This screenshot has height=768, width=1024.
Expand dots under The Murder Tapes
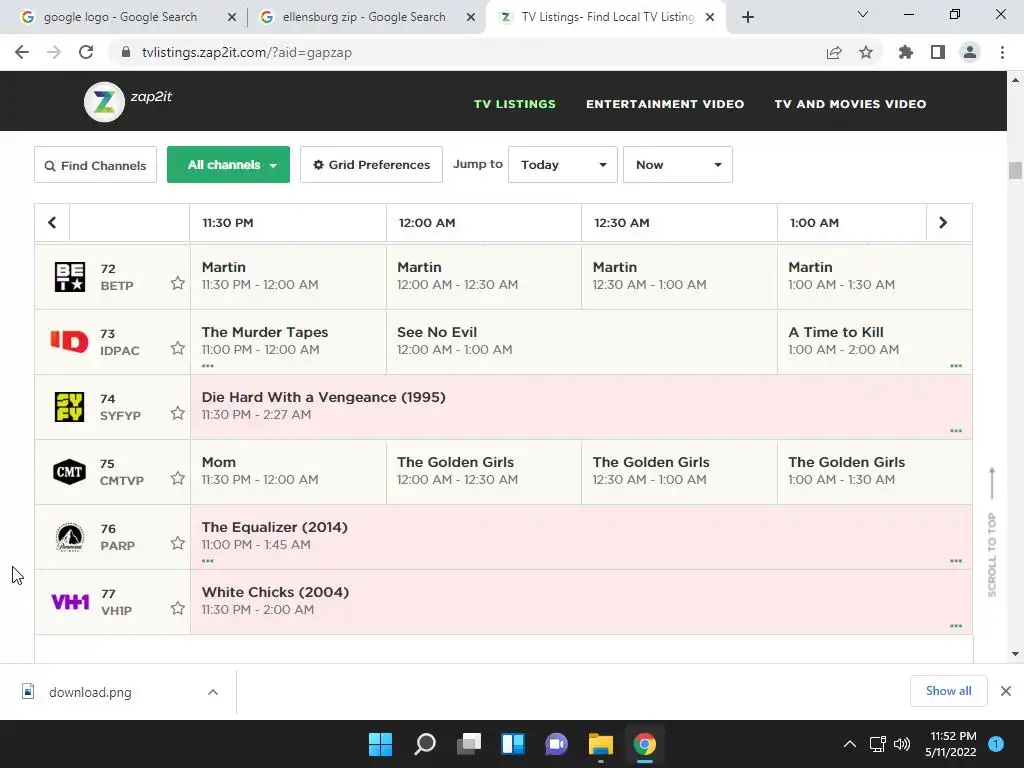pyautogui.click(x=208, y=366)
